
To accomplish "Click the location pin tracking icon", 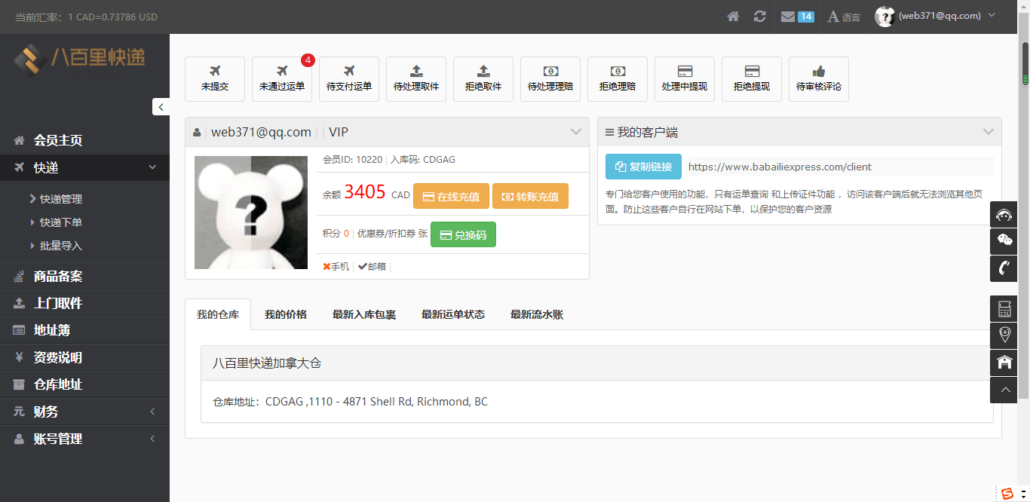I will [1005, 335].
